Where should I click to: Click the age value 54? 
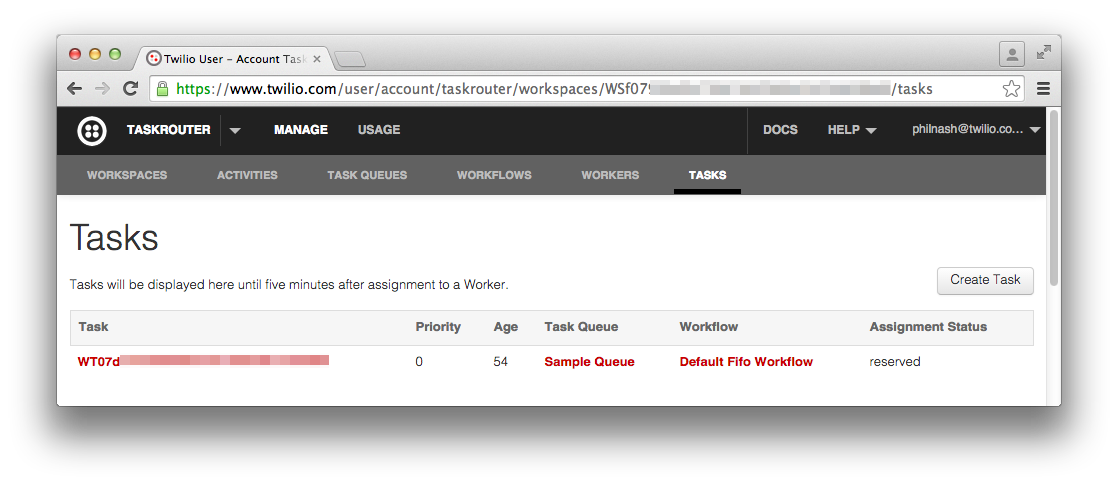501,362
